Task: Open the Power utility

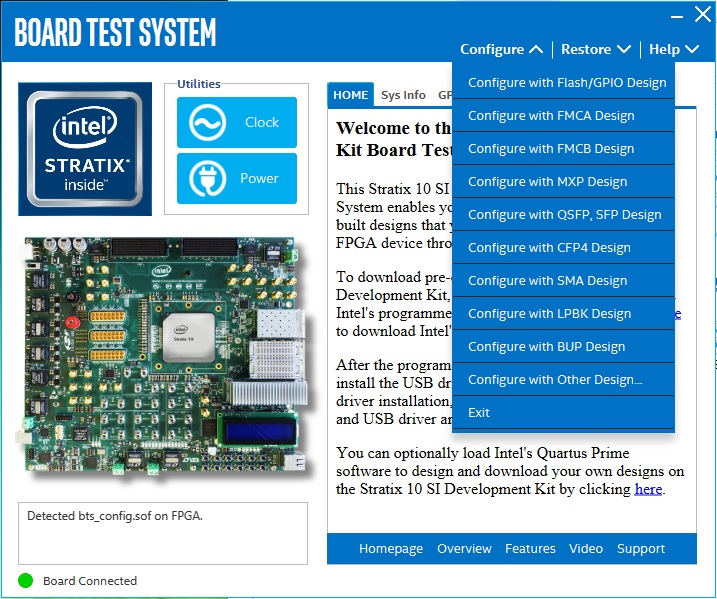Action: click(x=237, y=178)
